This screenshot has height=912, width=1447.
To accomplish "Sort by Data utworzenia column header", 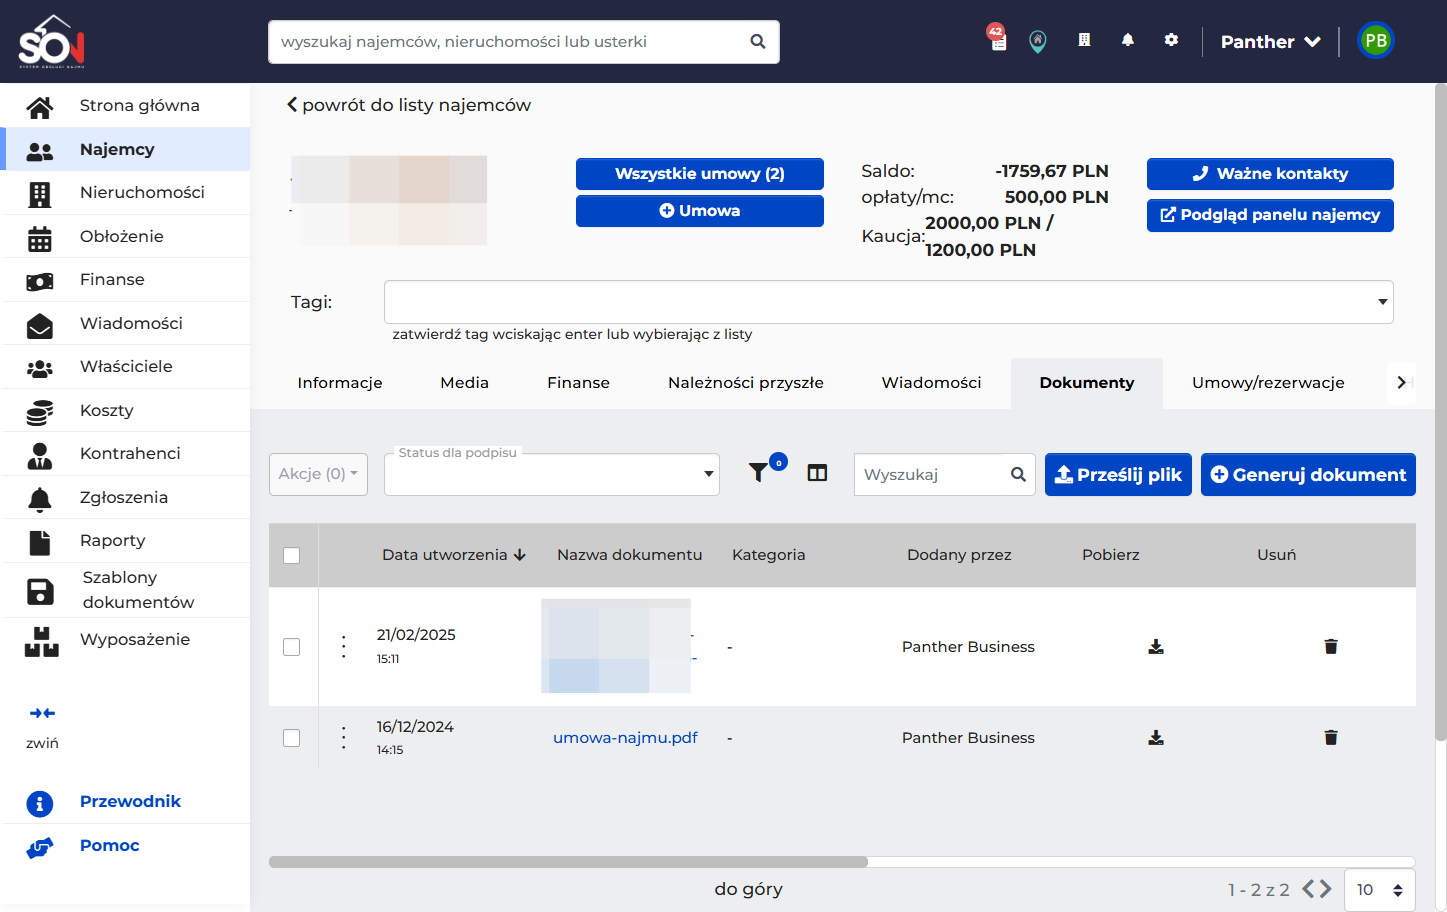I will point(454,555).
